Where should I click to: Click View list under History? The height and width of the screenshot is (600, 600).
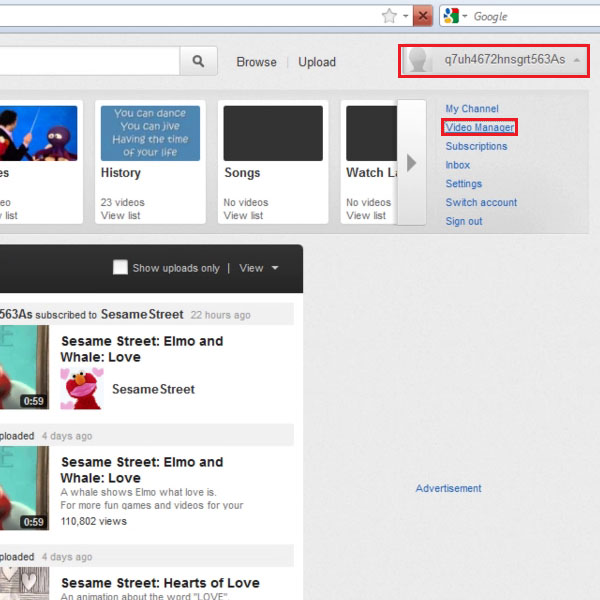pos(121,215)
